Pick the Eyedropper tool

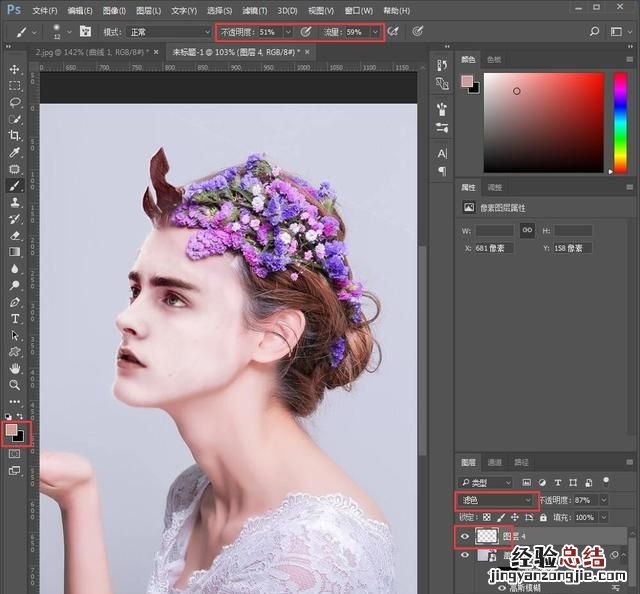pos(15,152)
